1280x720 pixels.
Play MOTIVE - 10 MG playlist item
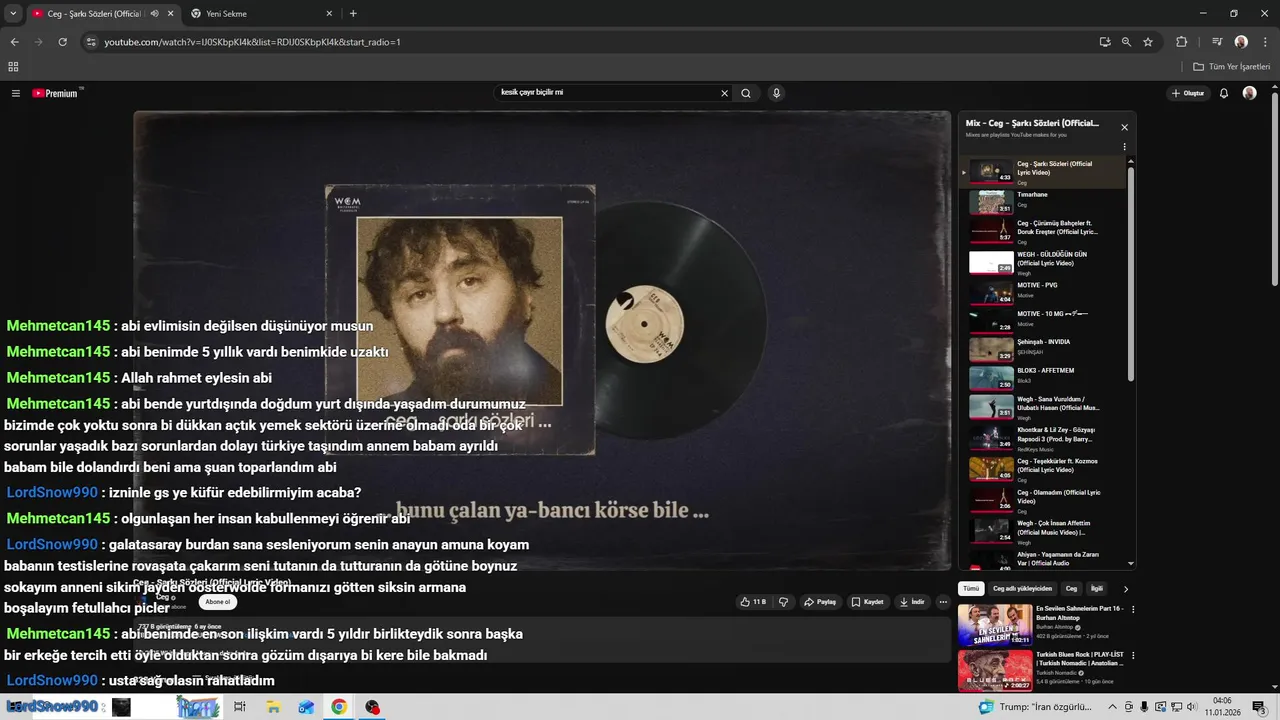[x=1043, y=320]
